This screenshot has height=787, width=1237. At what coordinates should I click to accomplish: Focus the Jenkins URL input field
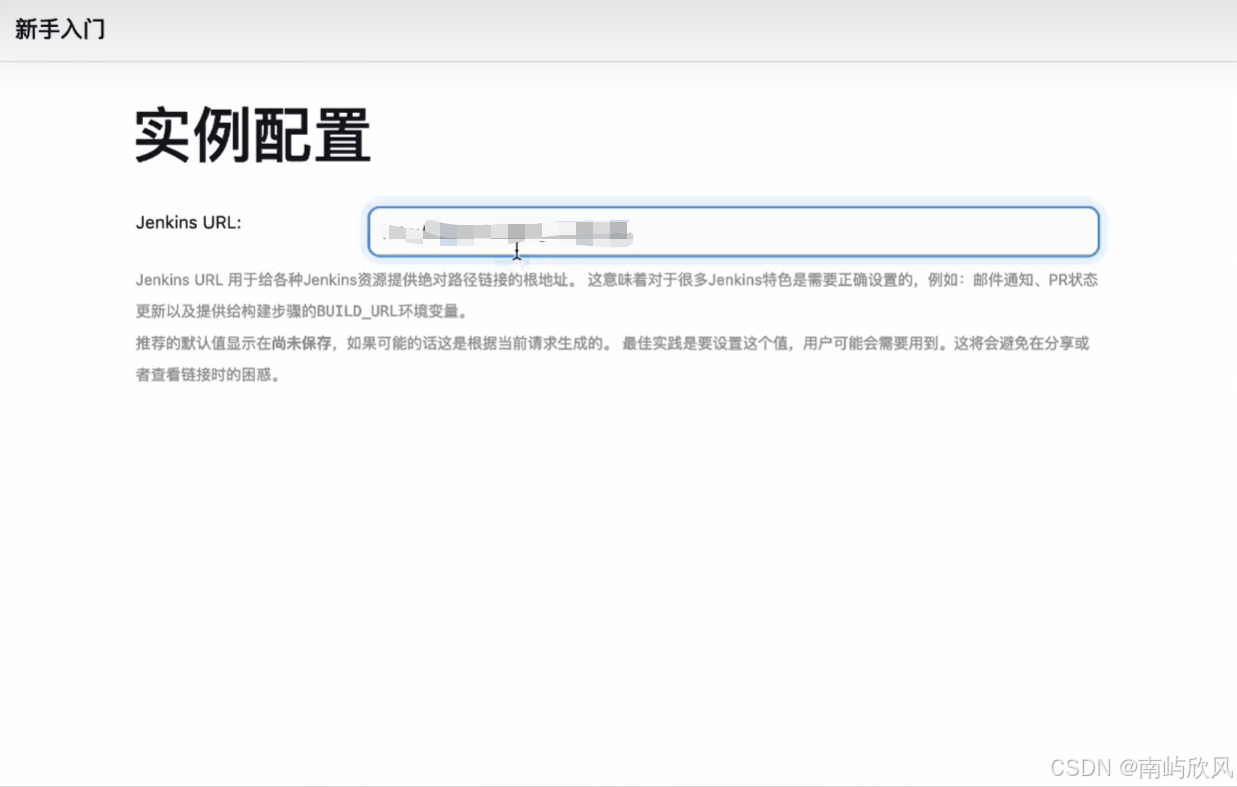(x=733, y=232)
